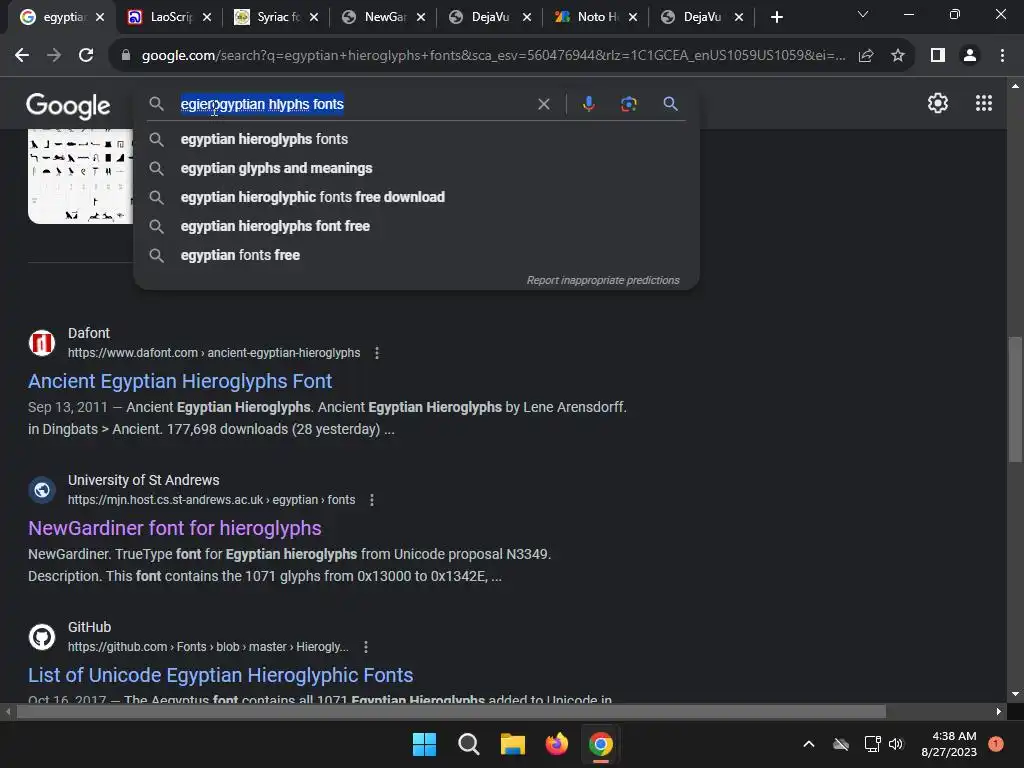This screenshot has height=768, width=1024.
Task: Click the Google logo
Action: point(68,106)
